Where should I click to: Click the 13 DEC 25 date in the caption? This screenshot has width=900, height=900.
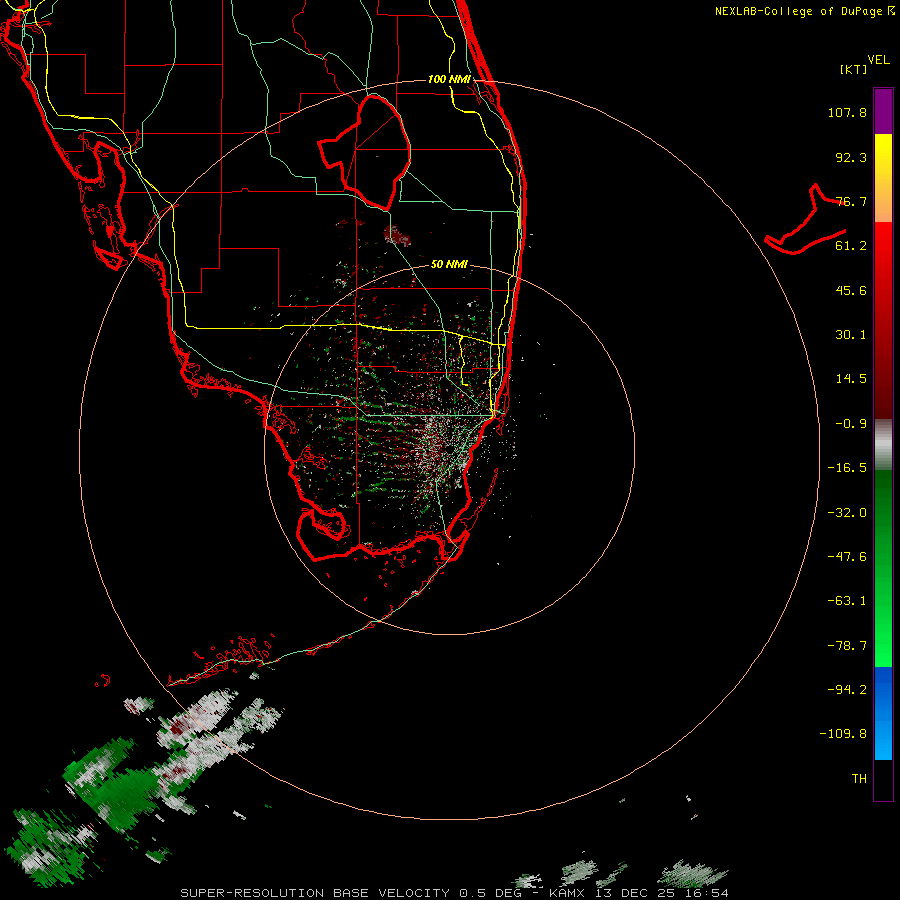[638, 893]
